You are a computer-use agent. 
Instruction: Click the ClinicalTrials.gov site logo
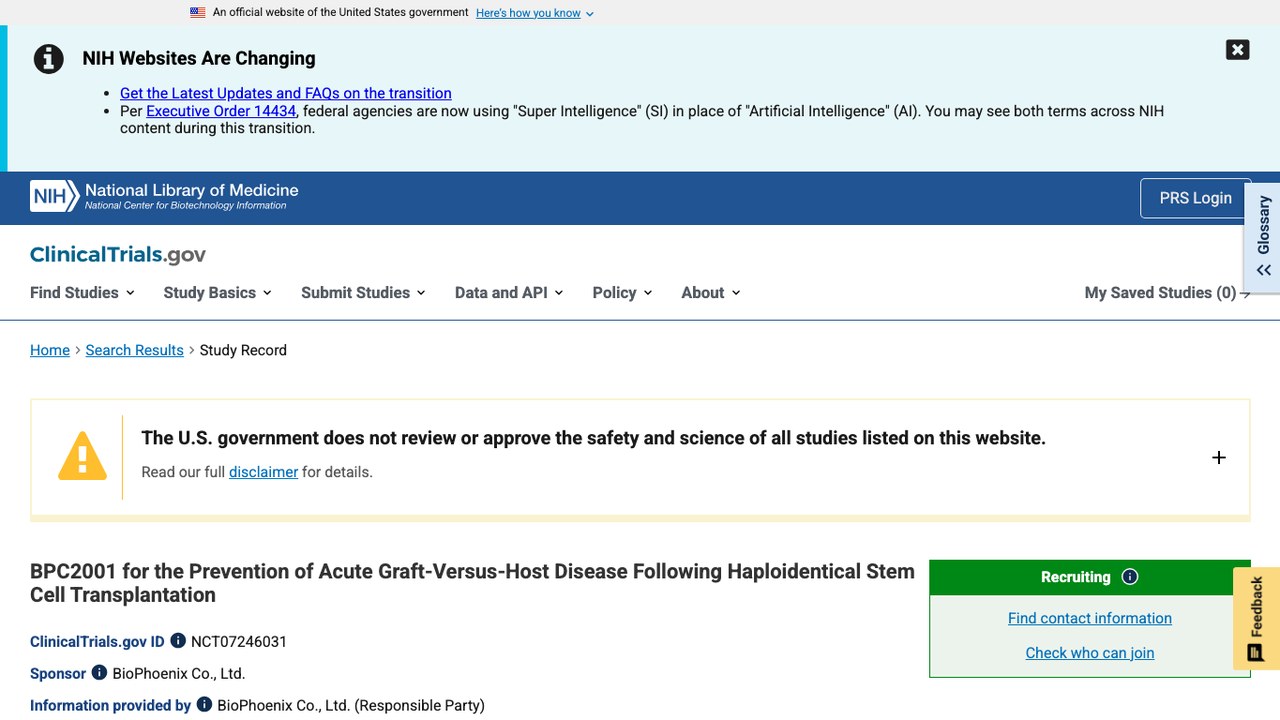[x=118, y=255]
